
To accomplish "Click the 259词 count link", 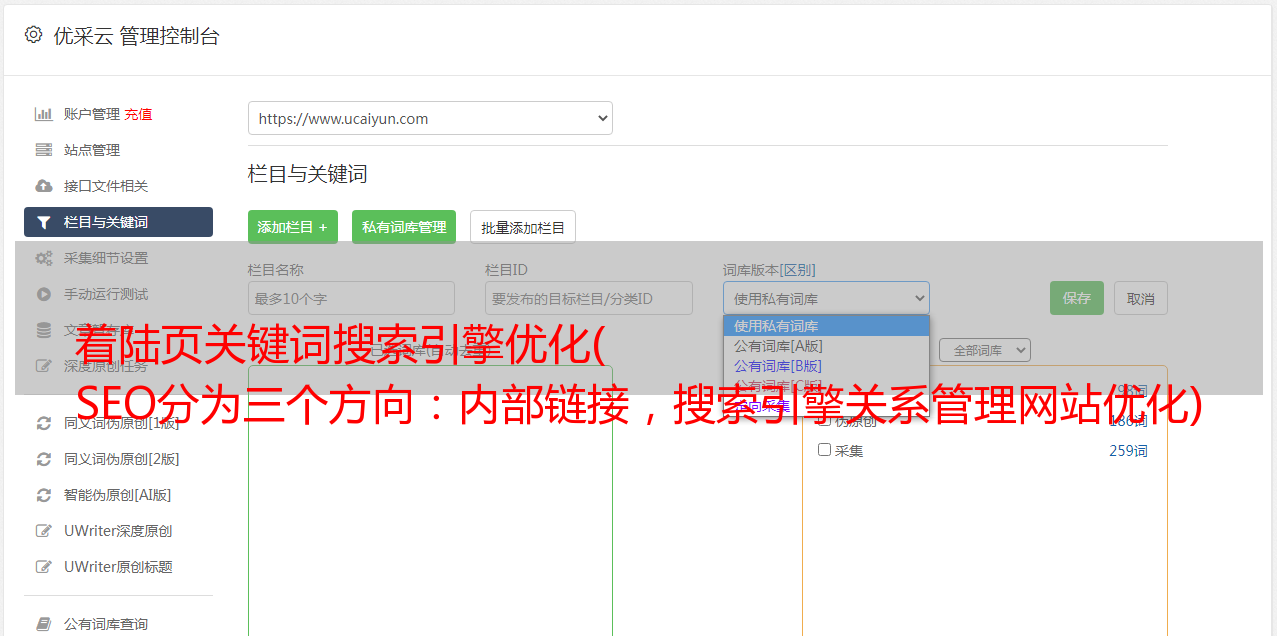I will point(1128,451).
